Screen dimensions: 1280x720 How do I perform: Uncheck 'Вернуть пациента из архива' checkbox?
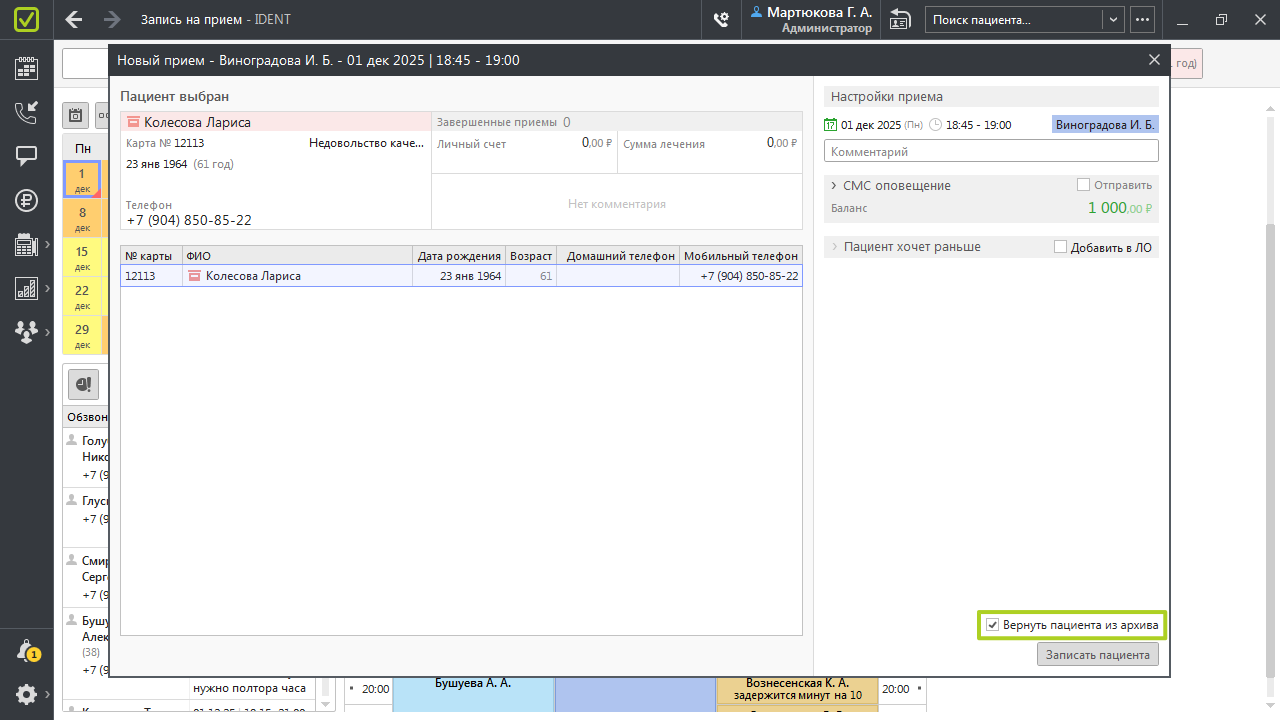pyautogui.click(x=992, y=625)
